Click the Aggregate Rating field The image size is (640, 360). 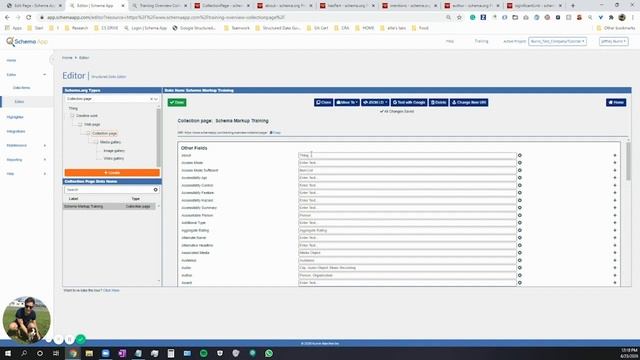click(x=407, y=230)
